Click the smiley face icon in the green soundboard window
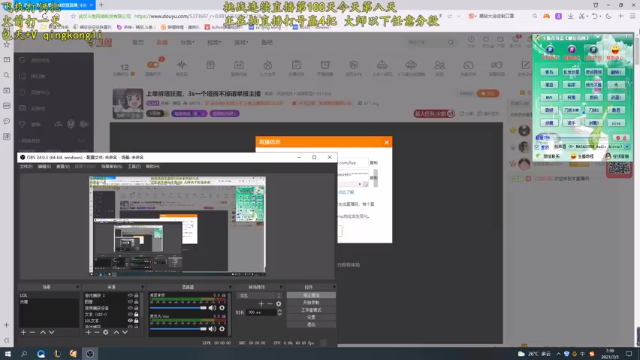Image resolution: width=640 pixels, height=360 pixels. coord(615,50)
